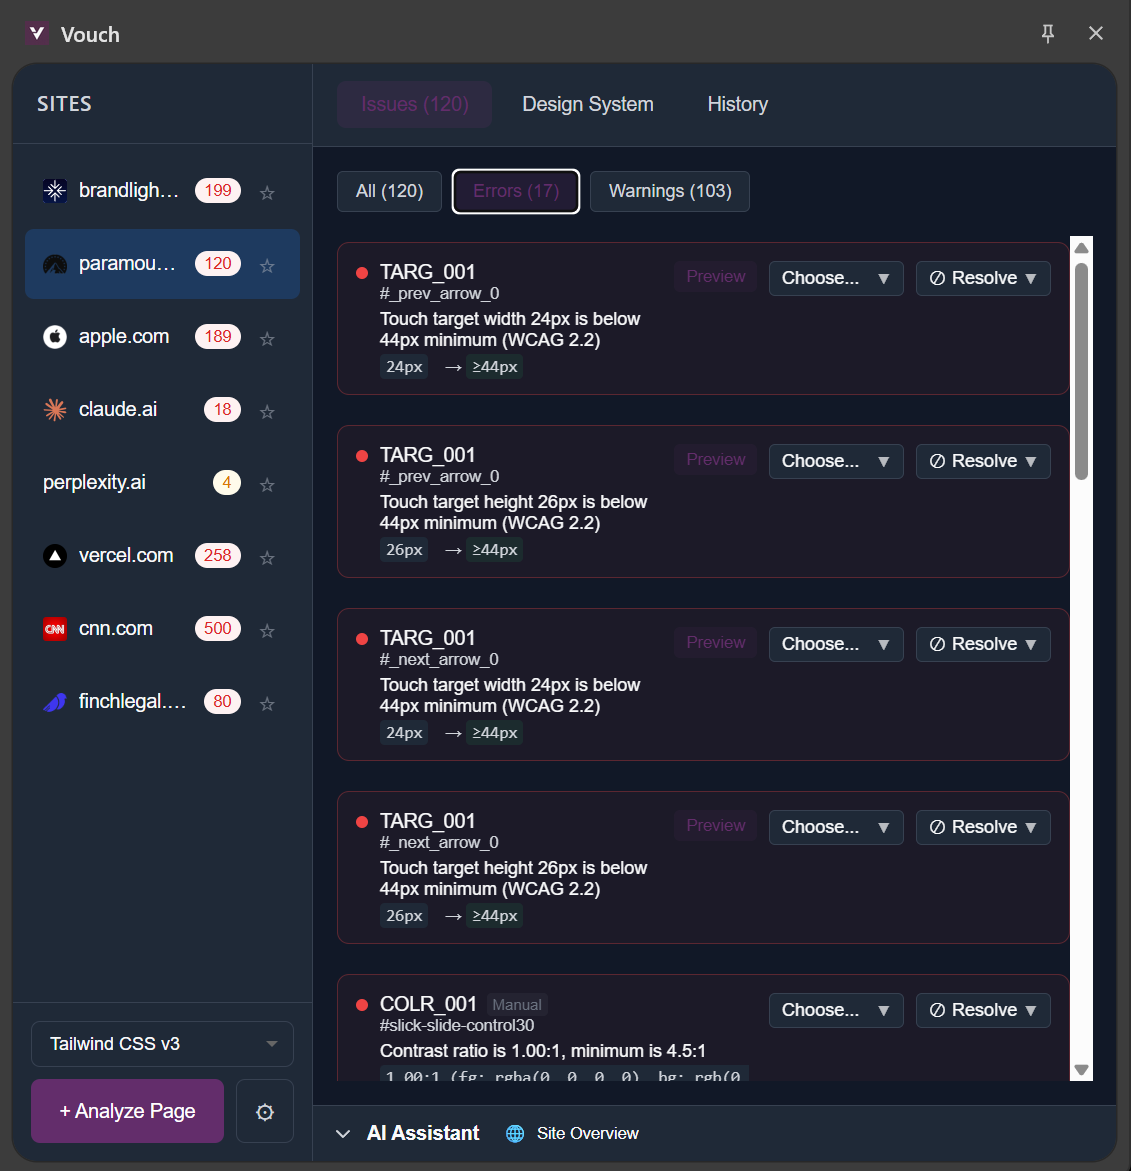Open the History tab
This screenshot has width=1131, height=1171.
coord(737,104)
